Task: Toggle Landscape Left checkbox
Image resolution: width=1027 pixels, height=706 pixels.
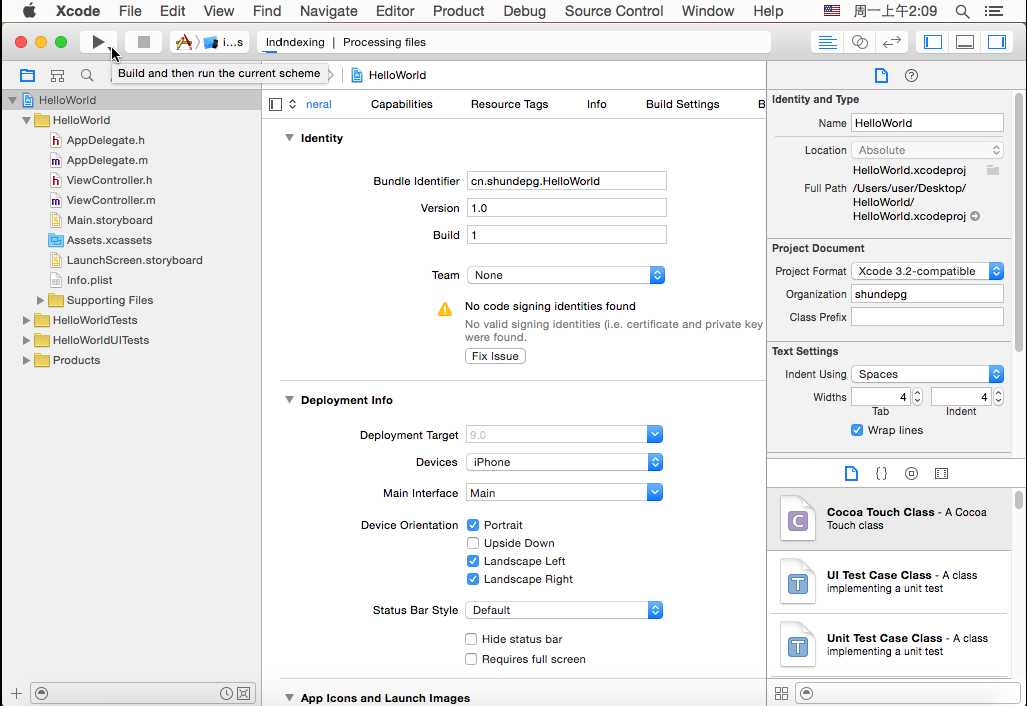Action: point(473,561)
